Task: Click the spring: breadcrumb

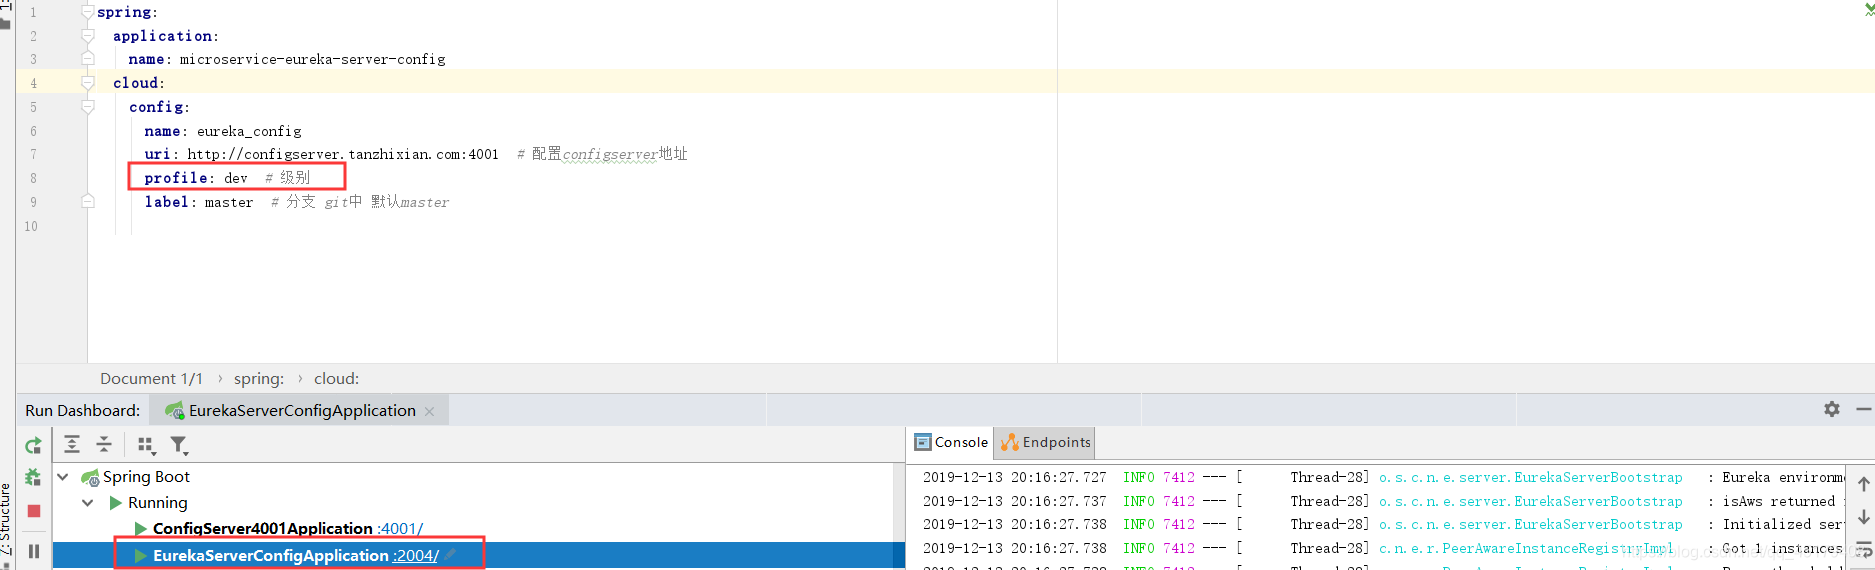Action: 259,379
